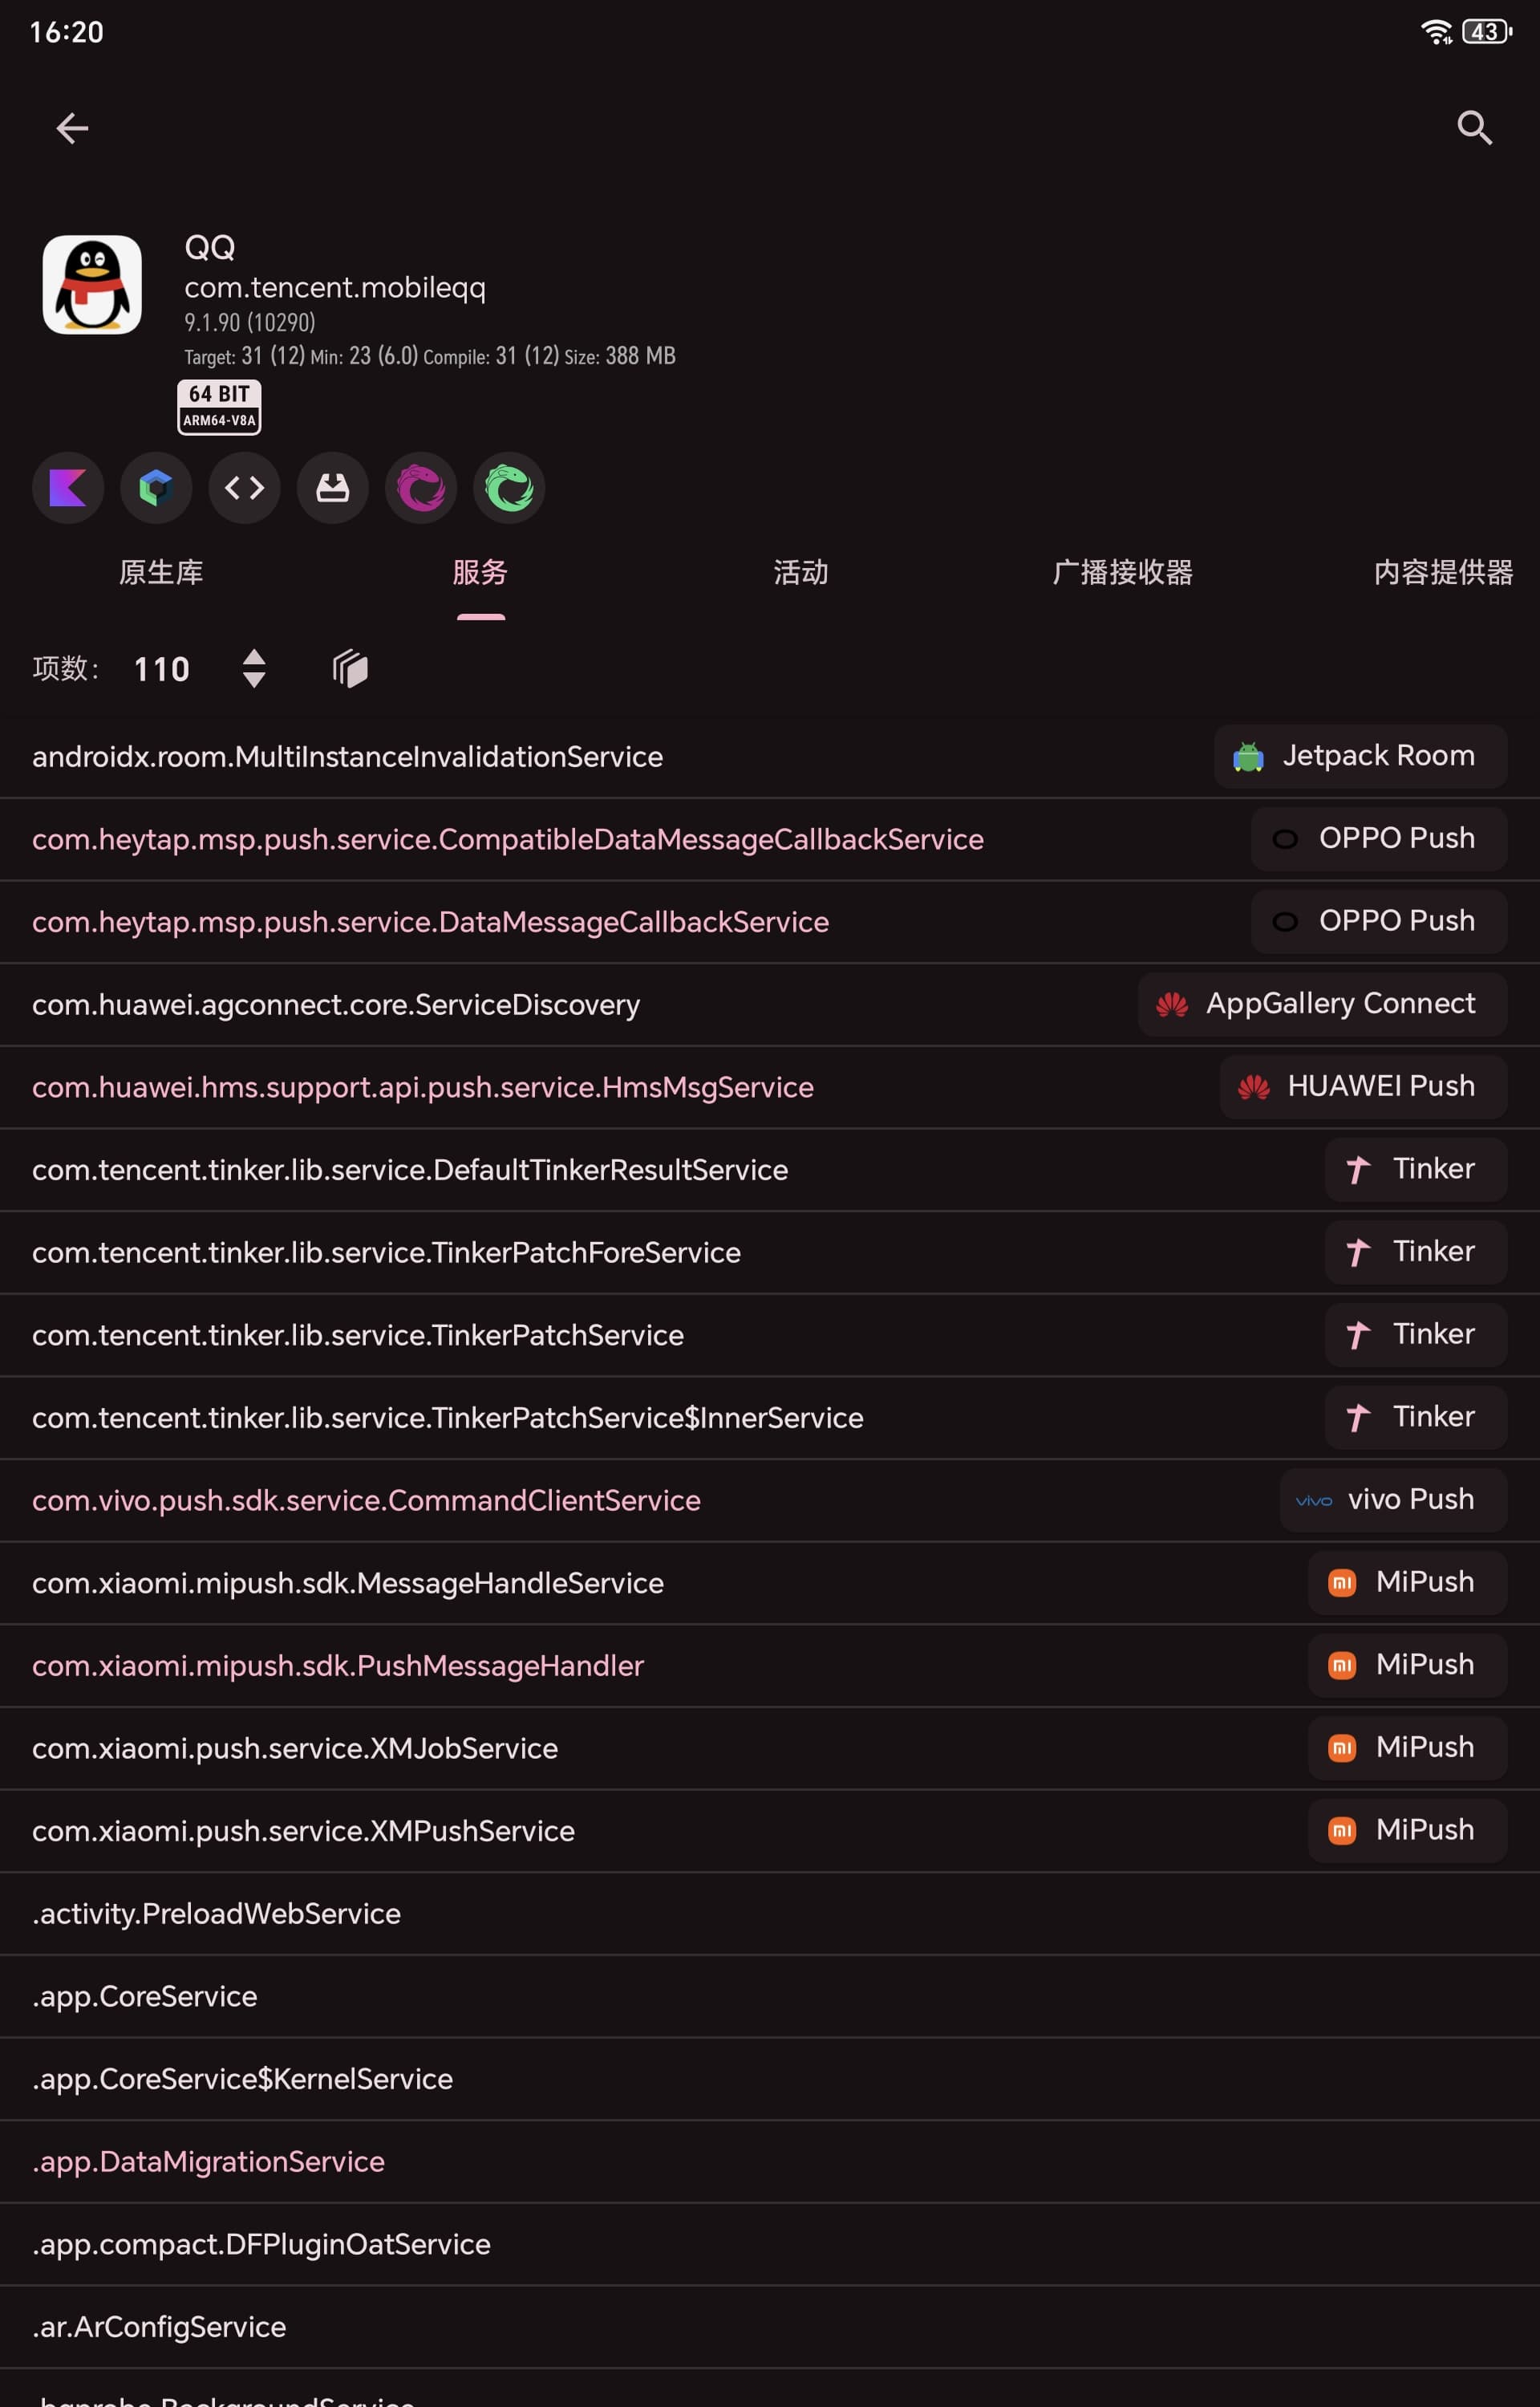This screenshot has height=2407, width=1540.
Task: Tap the 64 BIT ARM64-V8A badge
Action: pyautogui.click(x=219, y=407)
